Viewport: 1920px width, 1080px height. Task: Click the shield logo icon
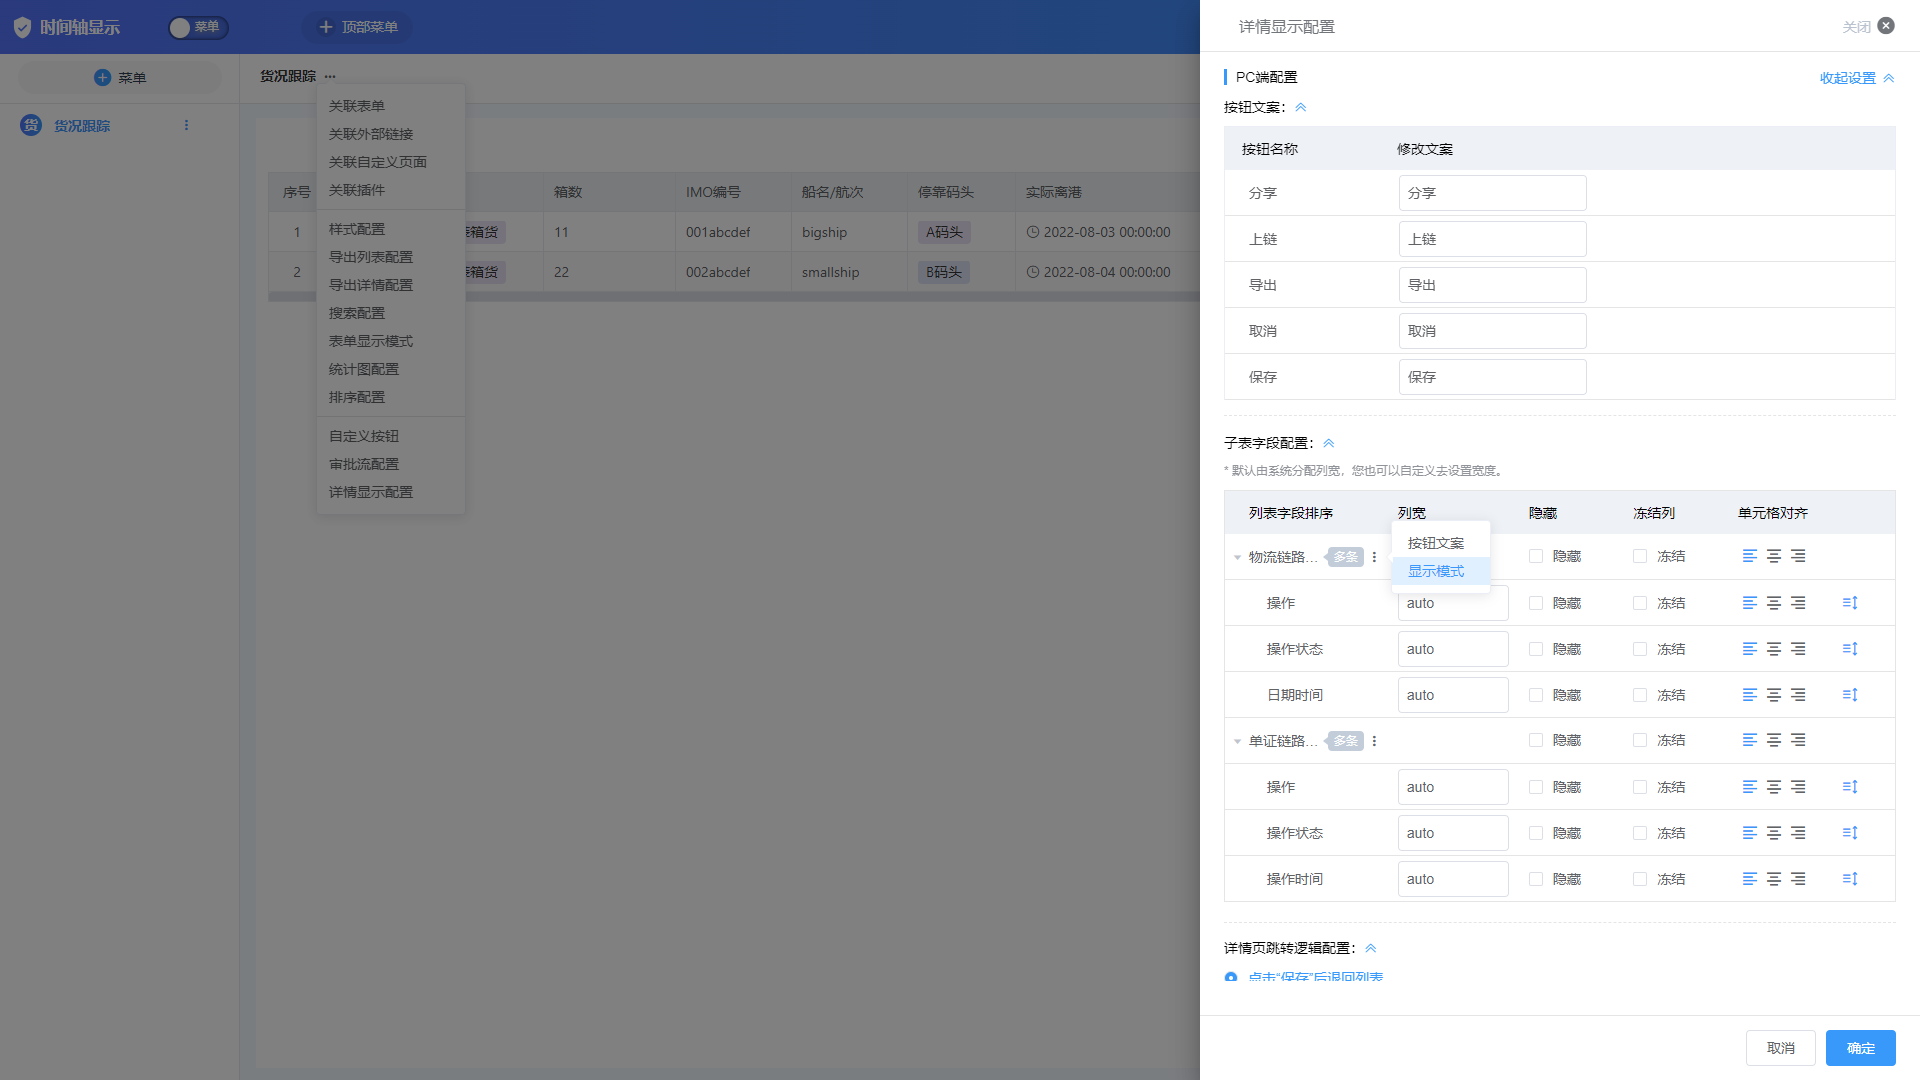(x=22, y=27)
